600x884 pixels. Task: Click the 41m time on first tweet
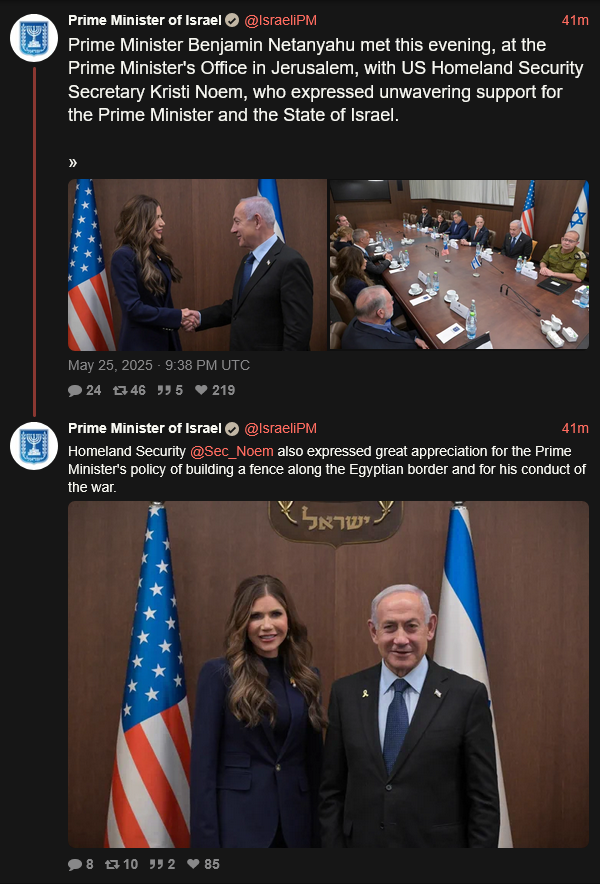pos(575,21)
